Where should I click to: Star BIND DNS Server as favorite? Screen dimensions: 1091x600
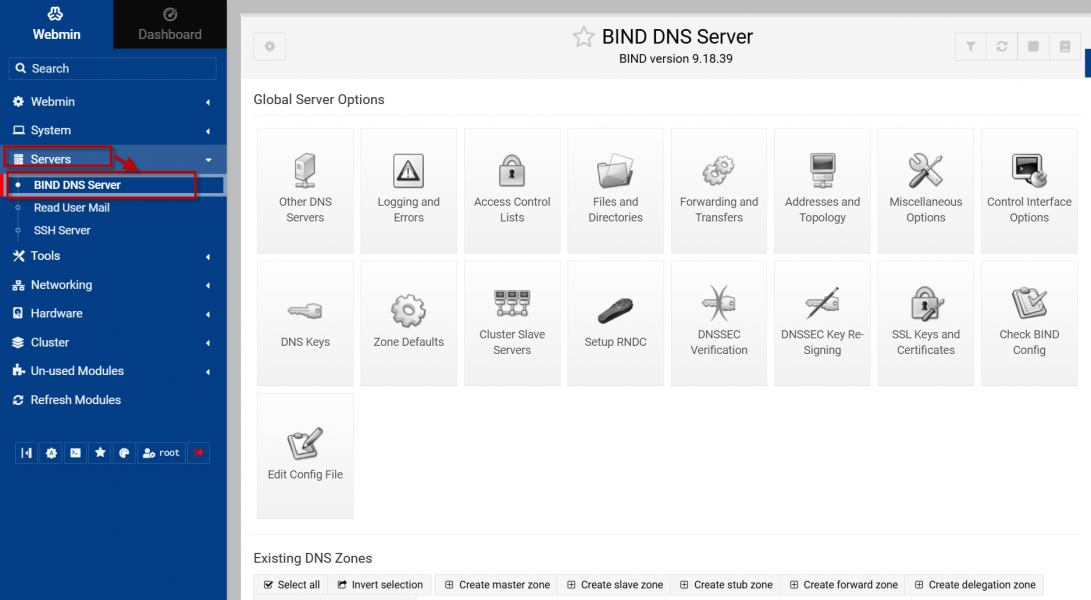(x=583, y=37)
